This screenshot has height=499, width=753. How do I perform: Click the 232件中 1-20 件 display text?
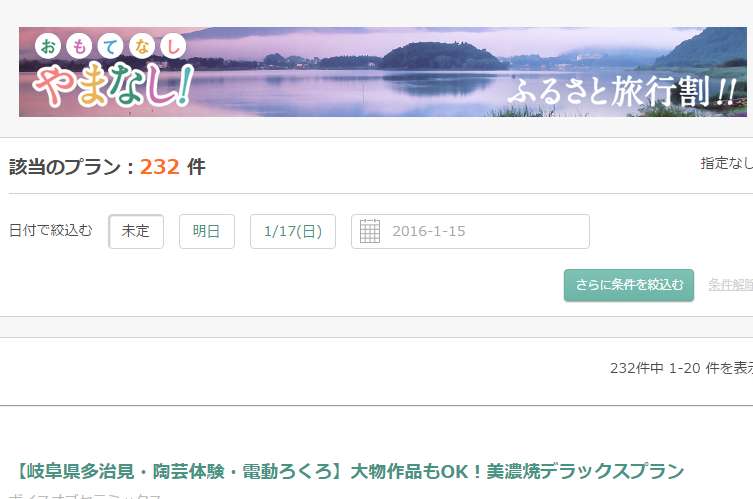click(681, 368)
